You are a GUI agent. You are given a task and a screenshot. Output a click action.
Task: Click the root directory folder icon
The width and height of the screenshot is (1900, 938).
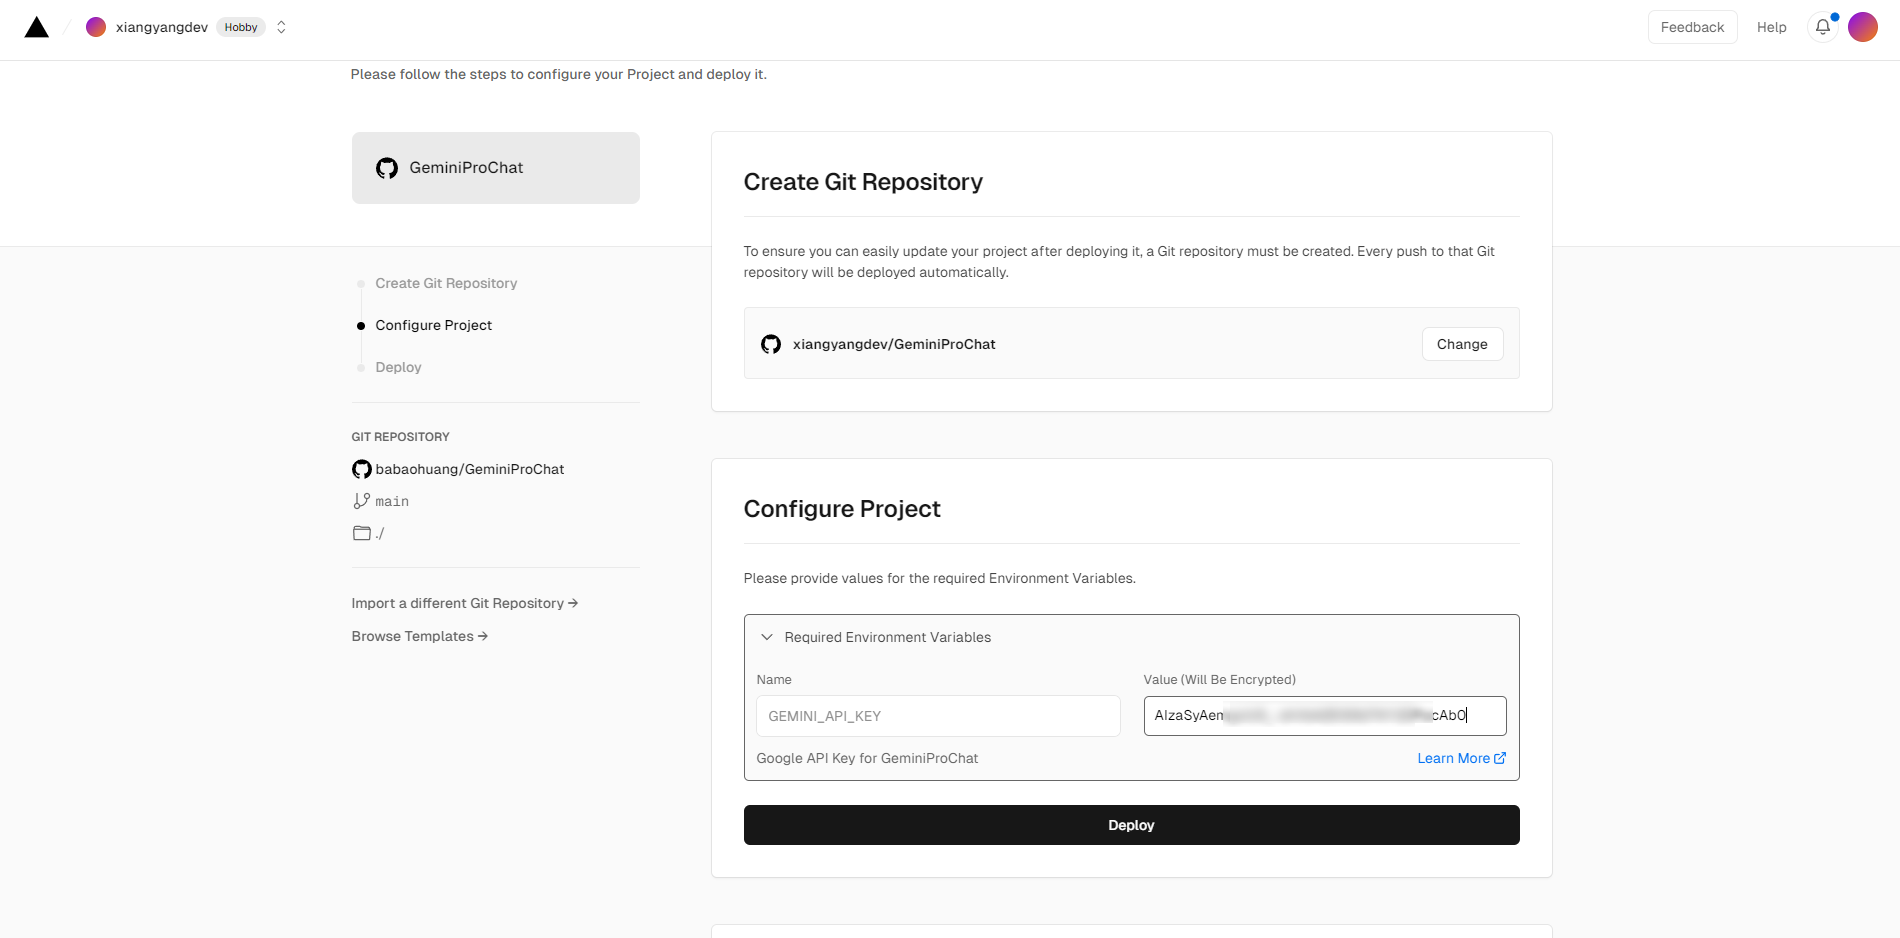(362, 533)
